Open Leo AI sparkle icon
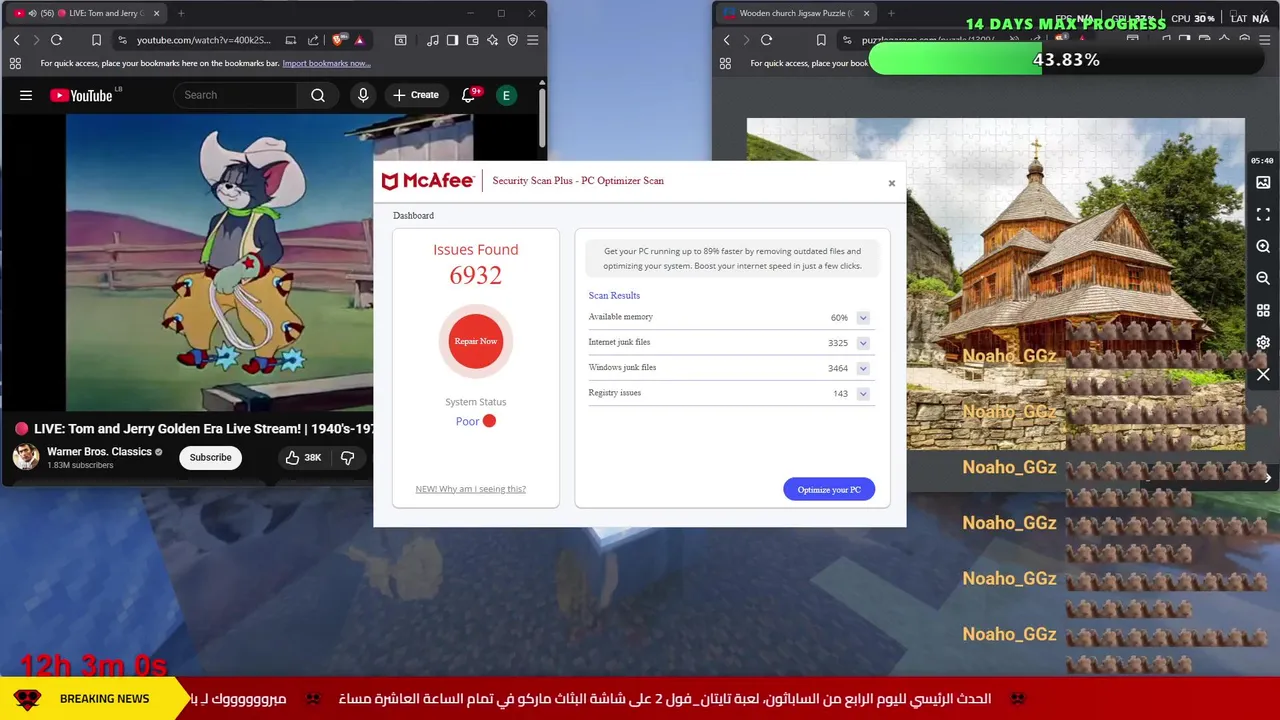The height and width of the screenshot is (720, 1280). click(492, 40)
